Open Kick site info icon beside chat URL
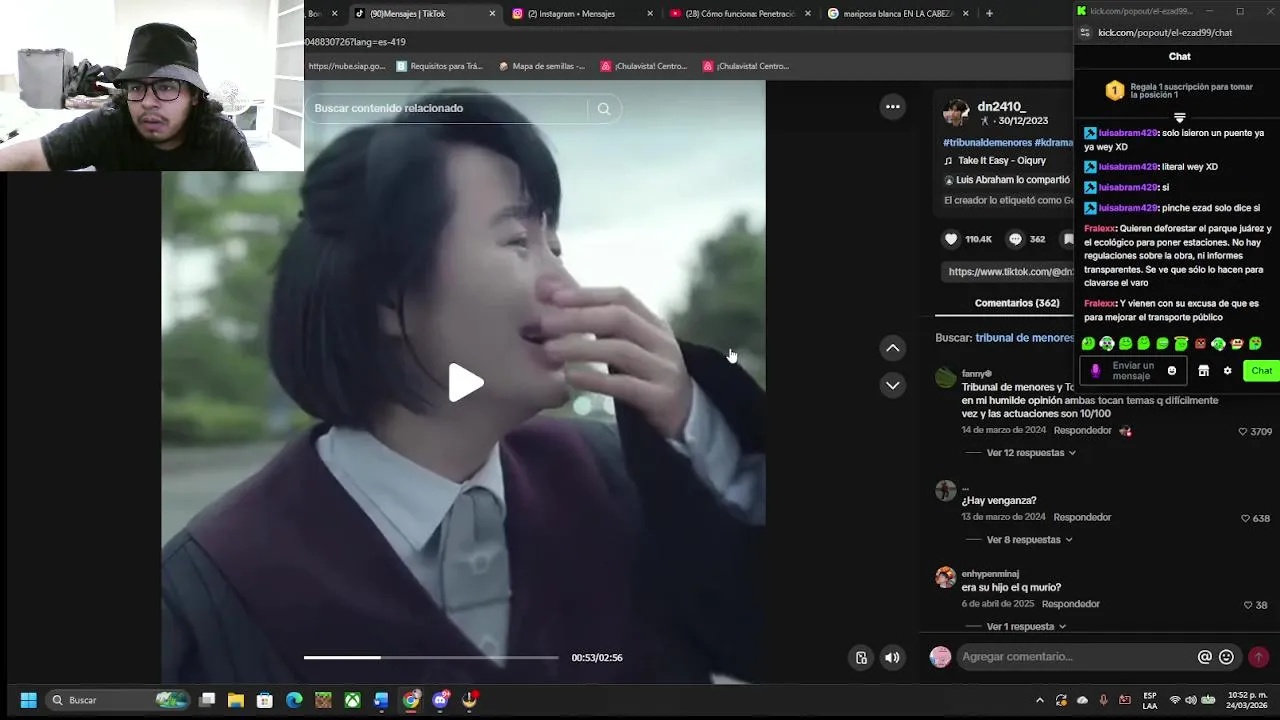 pyautogui.click(x=1085, y=33)
